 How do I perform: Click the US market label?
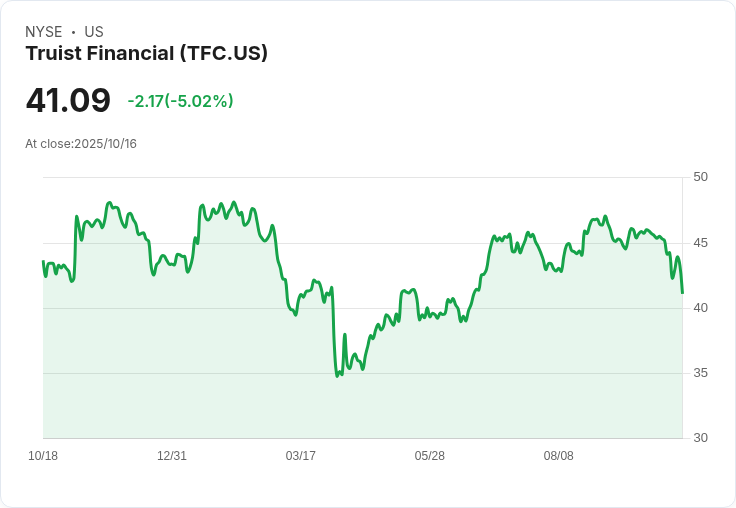click(x=94, y=31)
